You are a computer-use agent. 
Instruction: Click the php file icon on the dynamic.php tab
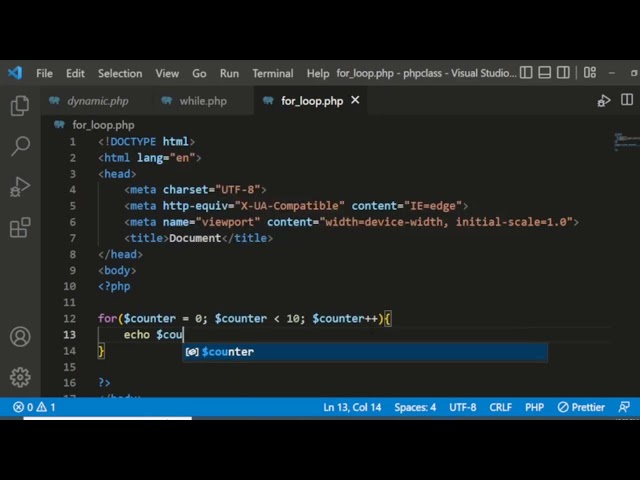54,100
